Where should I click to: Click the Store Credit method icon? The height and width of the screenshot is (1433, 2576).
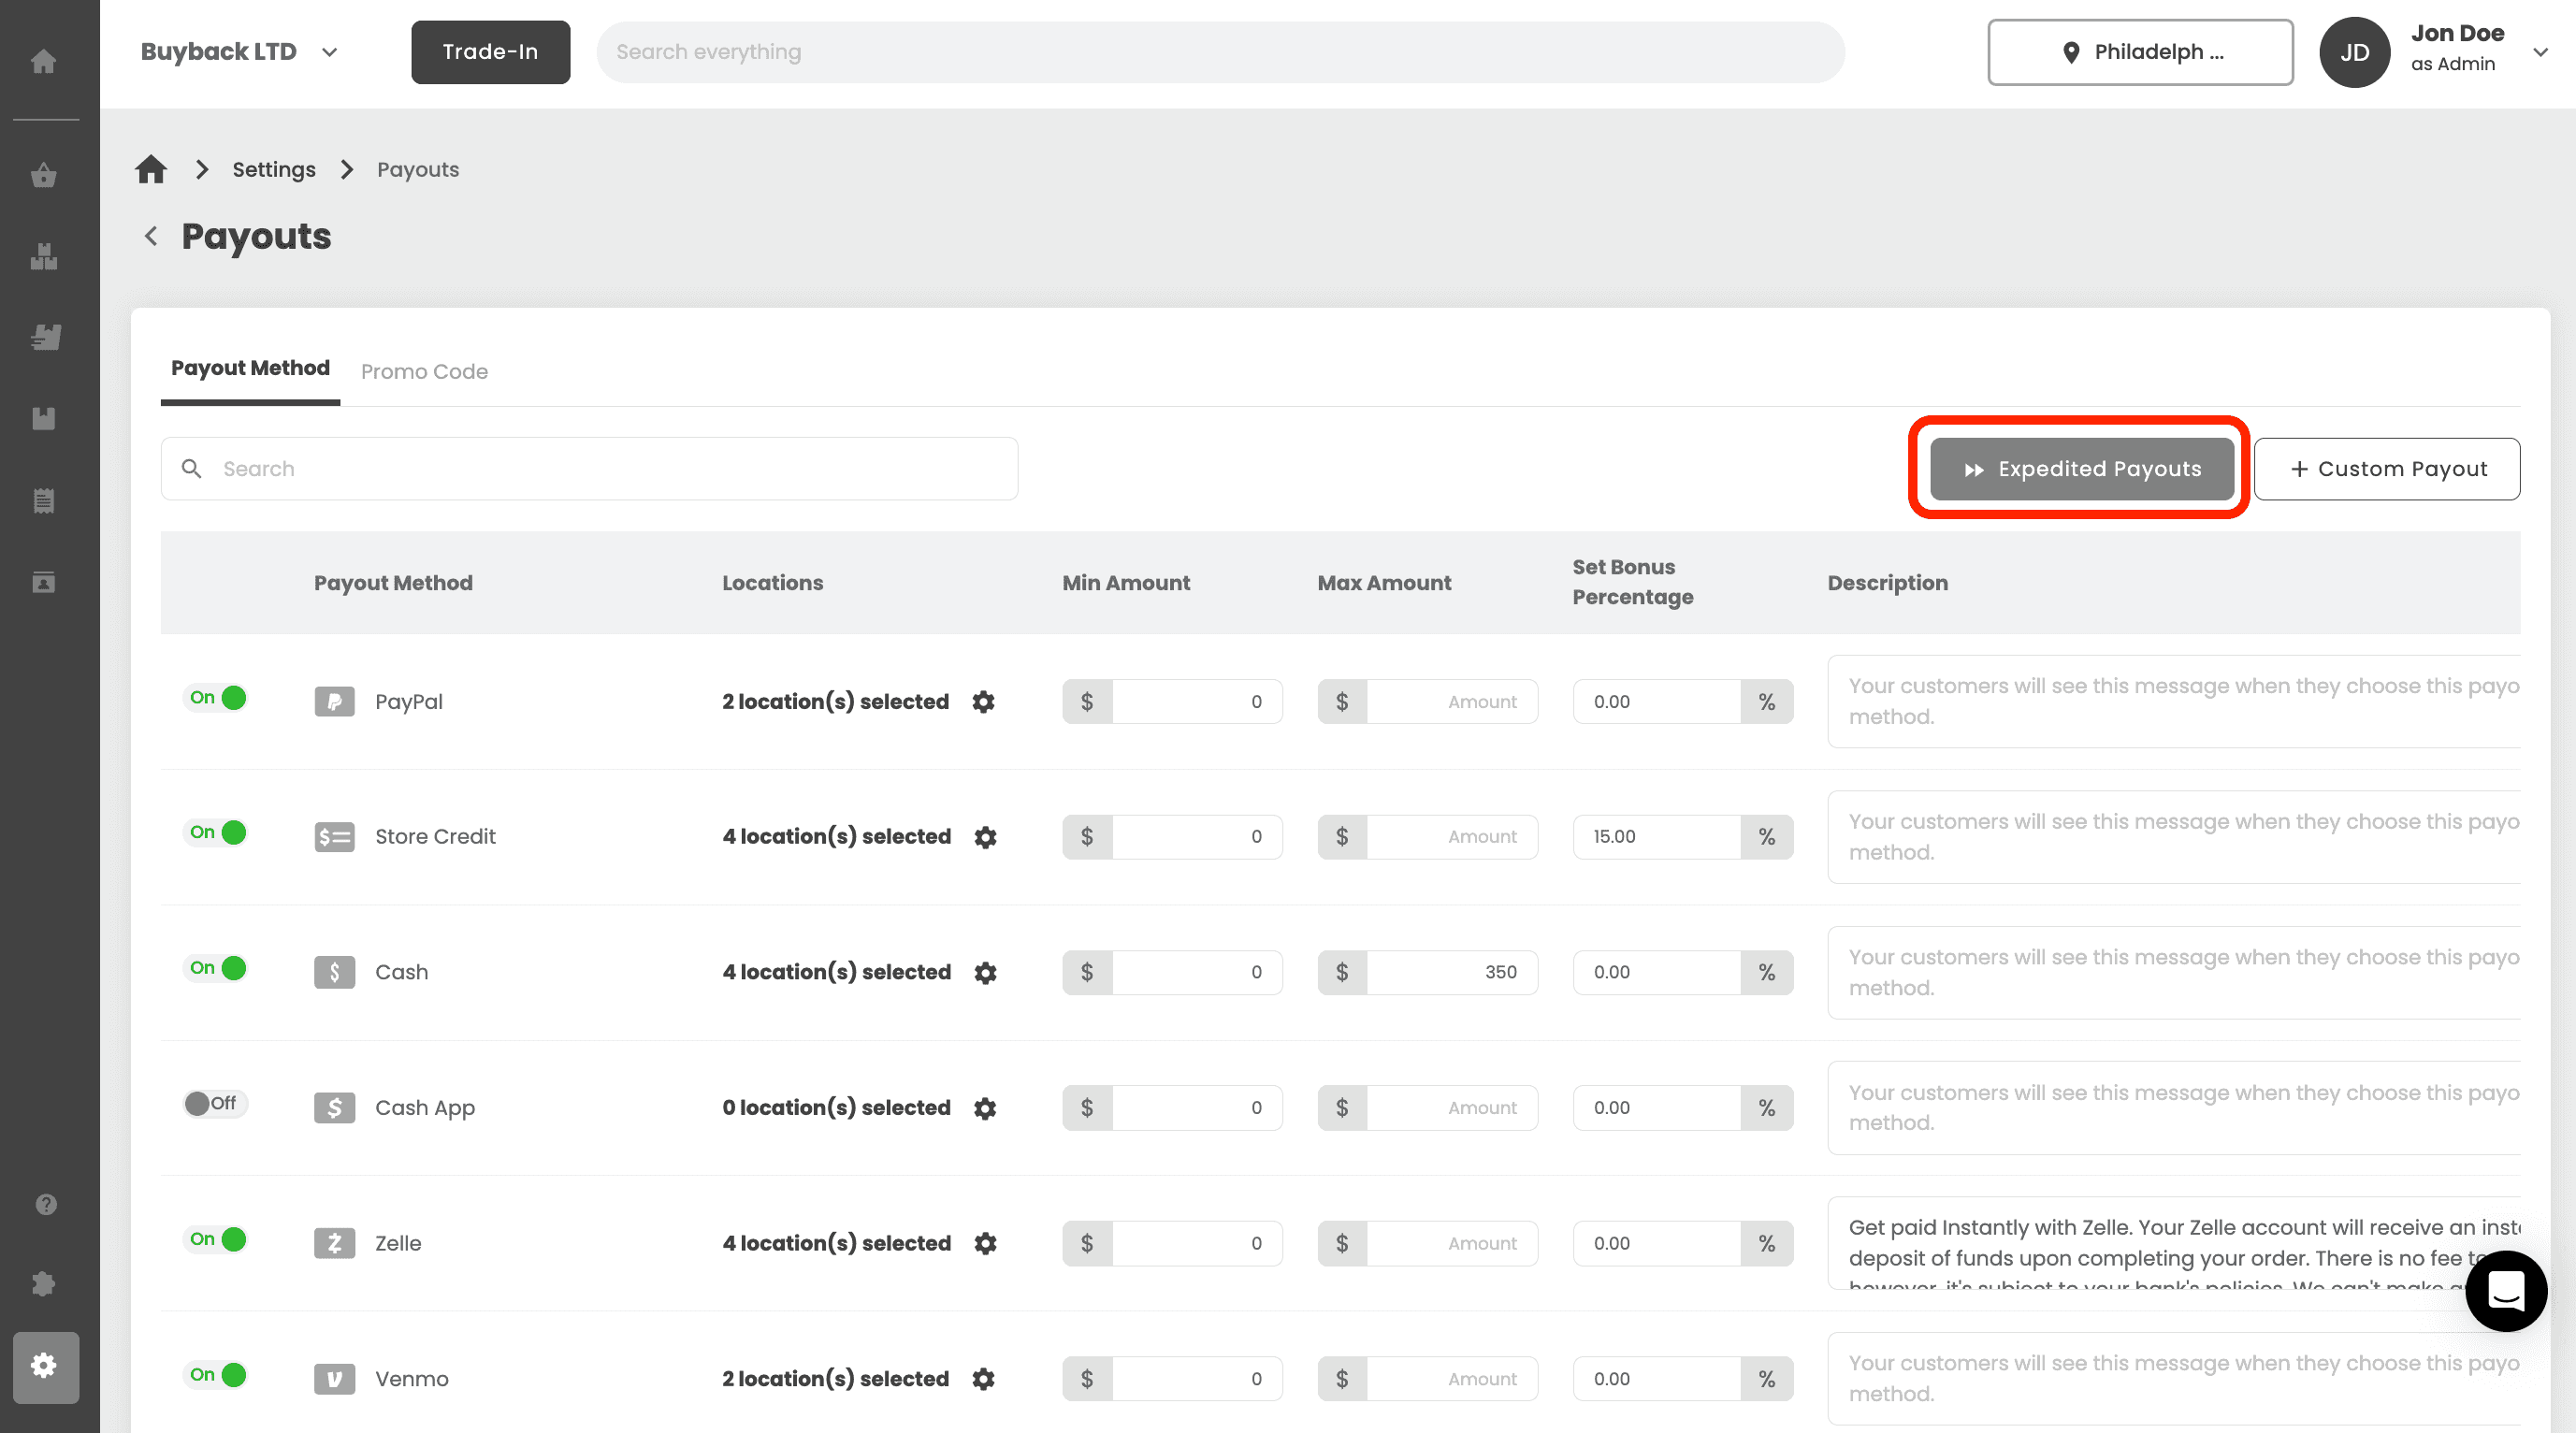pyautogui.click(x=334, y=837)
